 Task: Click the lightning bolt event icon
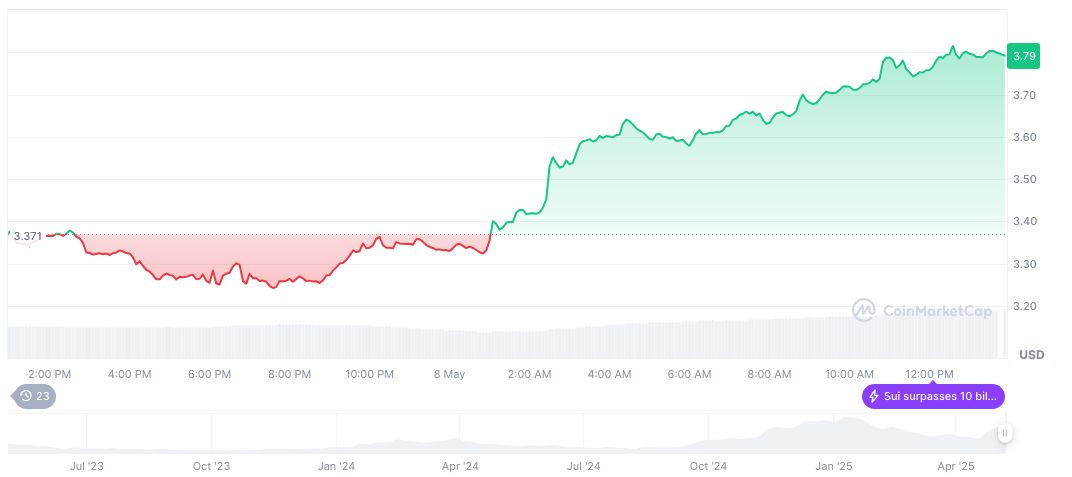pyautogui.click(x=874, y=397)
